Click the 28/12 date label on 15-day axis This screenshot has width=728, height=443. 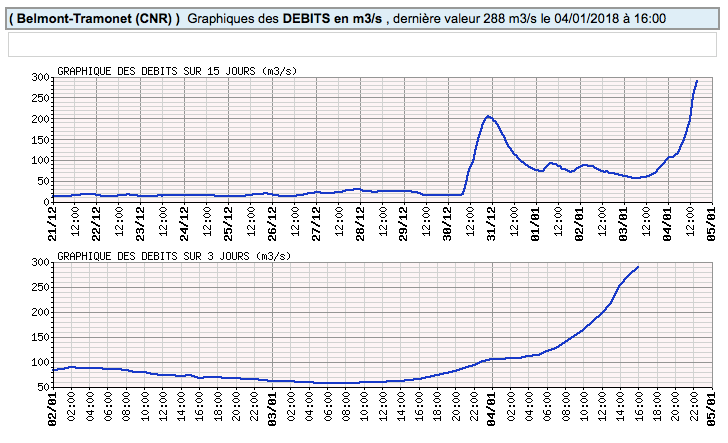click(x=361, y=217)
